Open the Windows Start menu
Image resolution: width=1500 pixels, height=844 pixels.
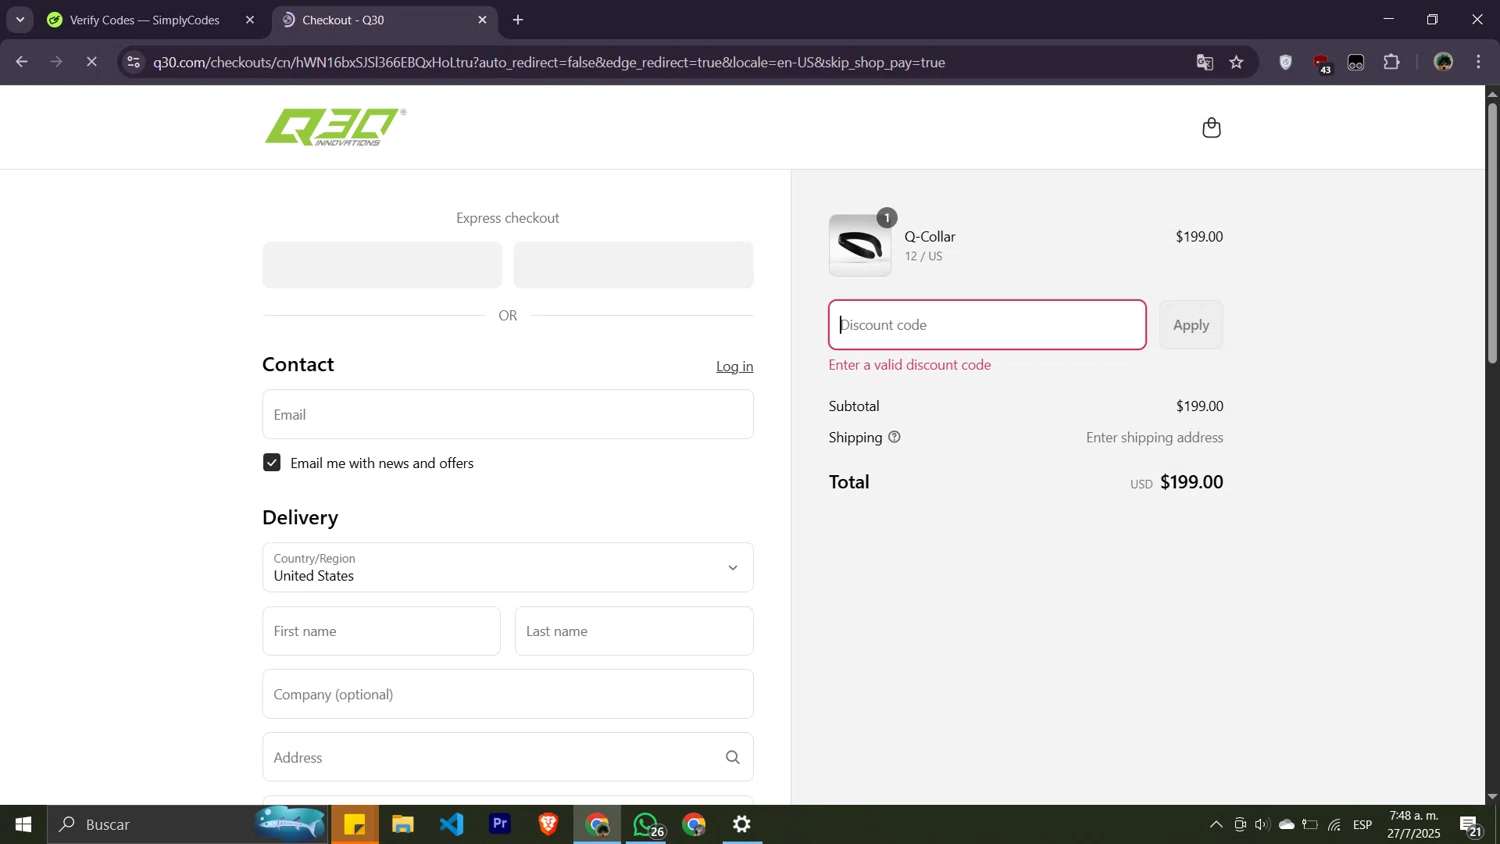23,825
